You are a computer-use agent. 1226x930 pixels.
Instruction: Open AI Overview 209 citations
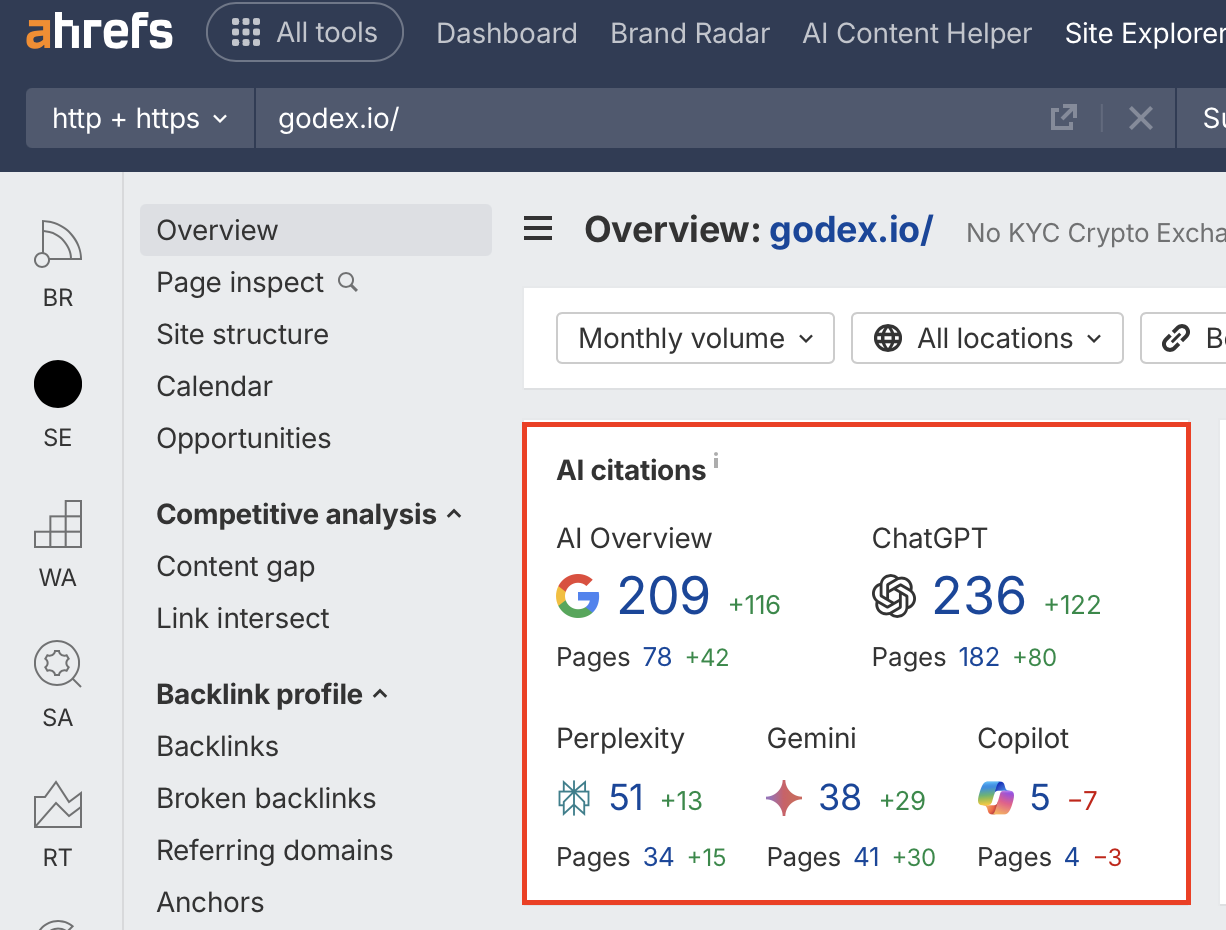(664, 596)
